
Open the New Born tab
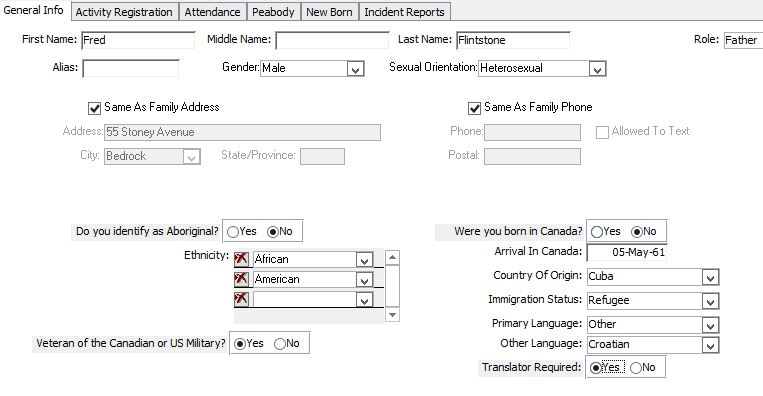[x=329, y=12]
